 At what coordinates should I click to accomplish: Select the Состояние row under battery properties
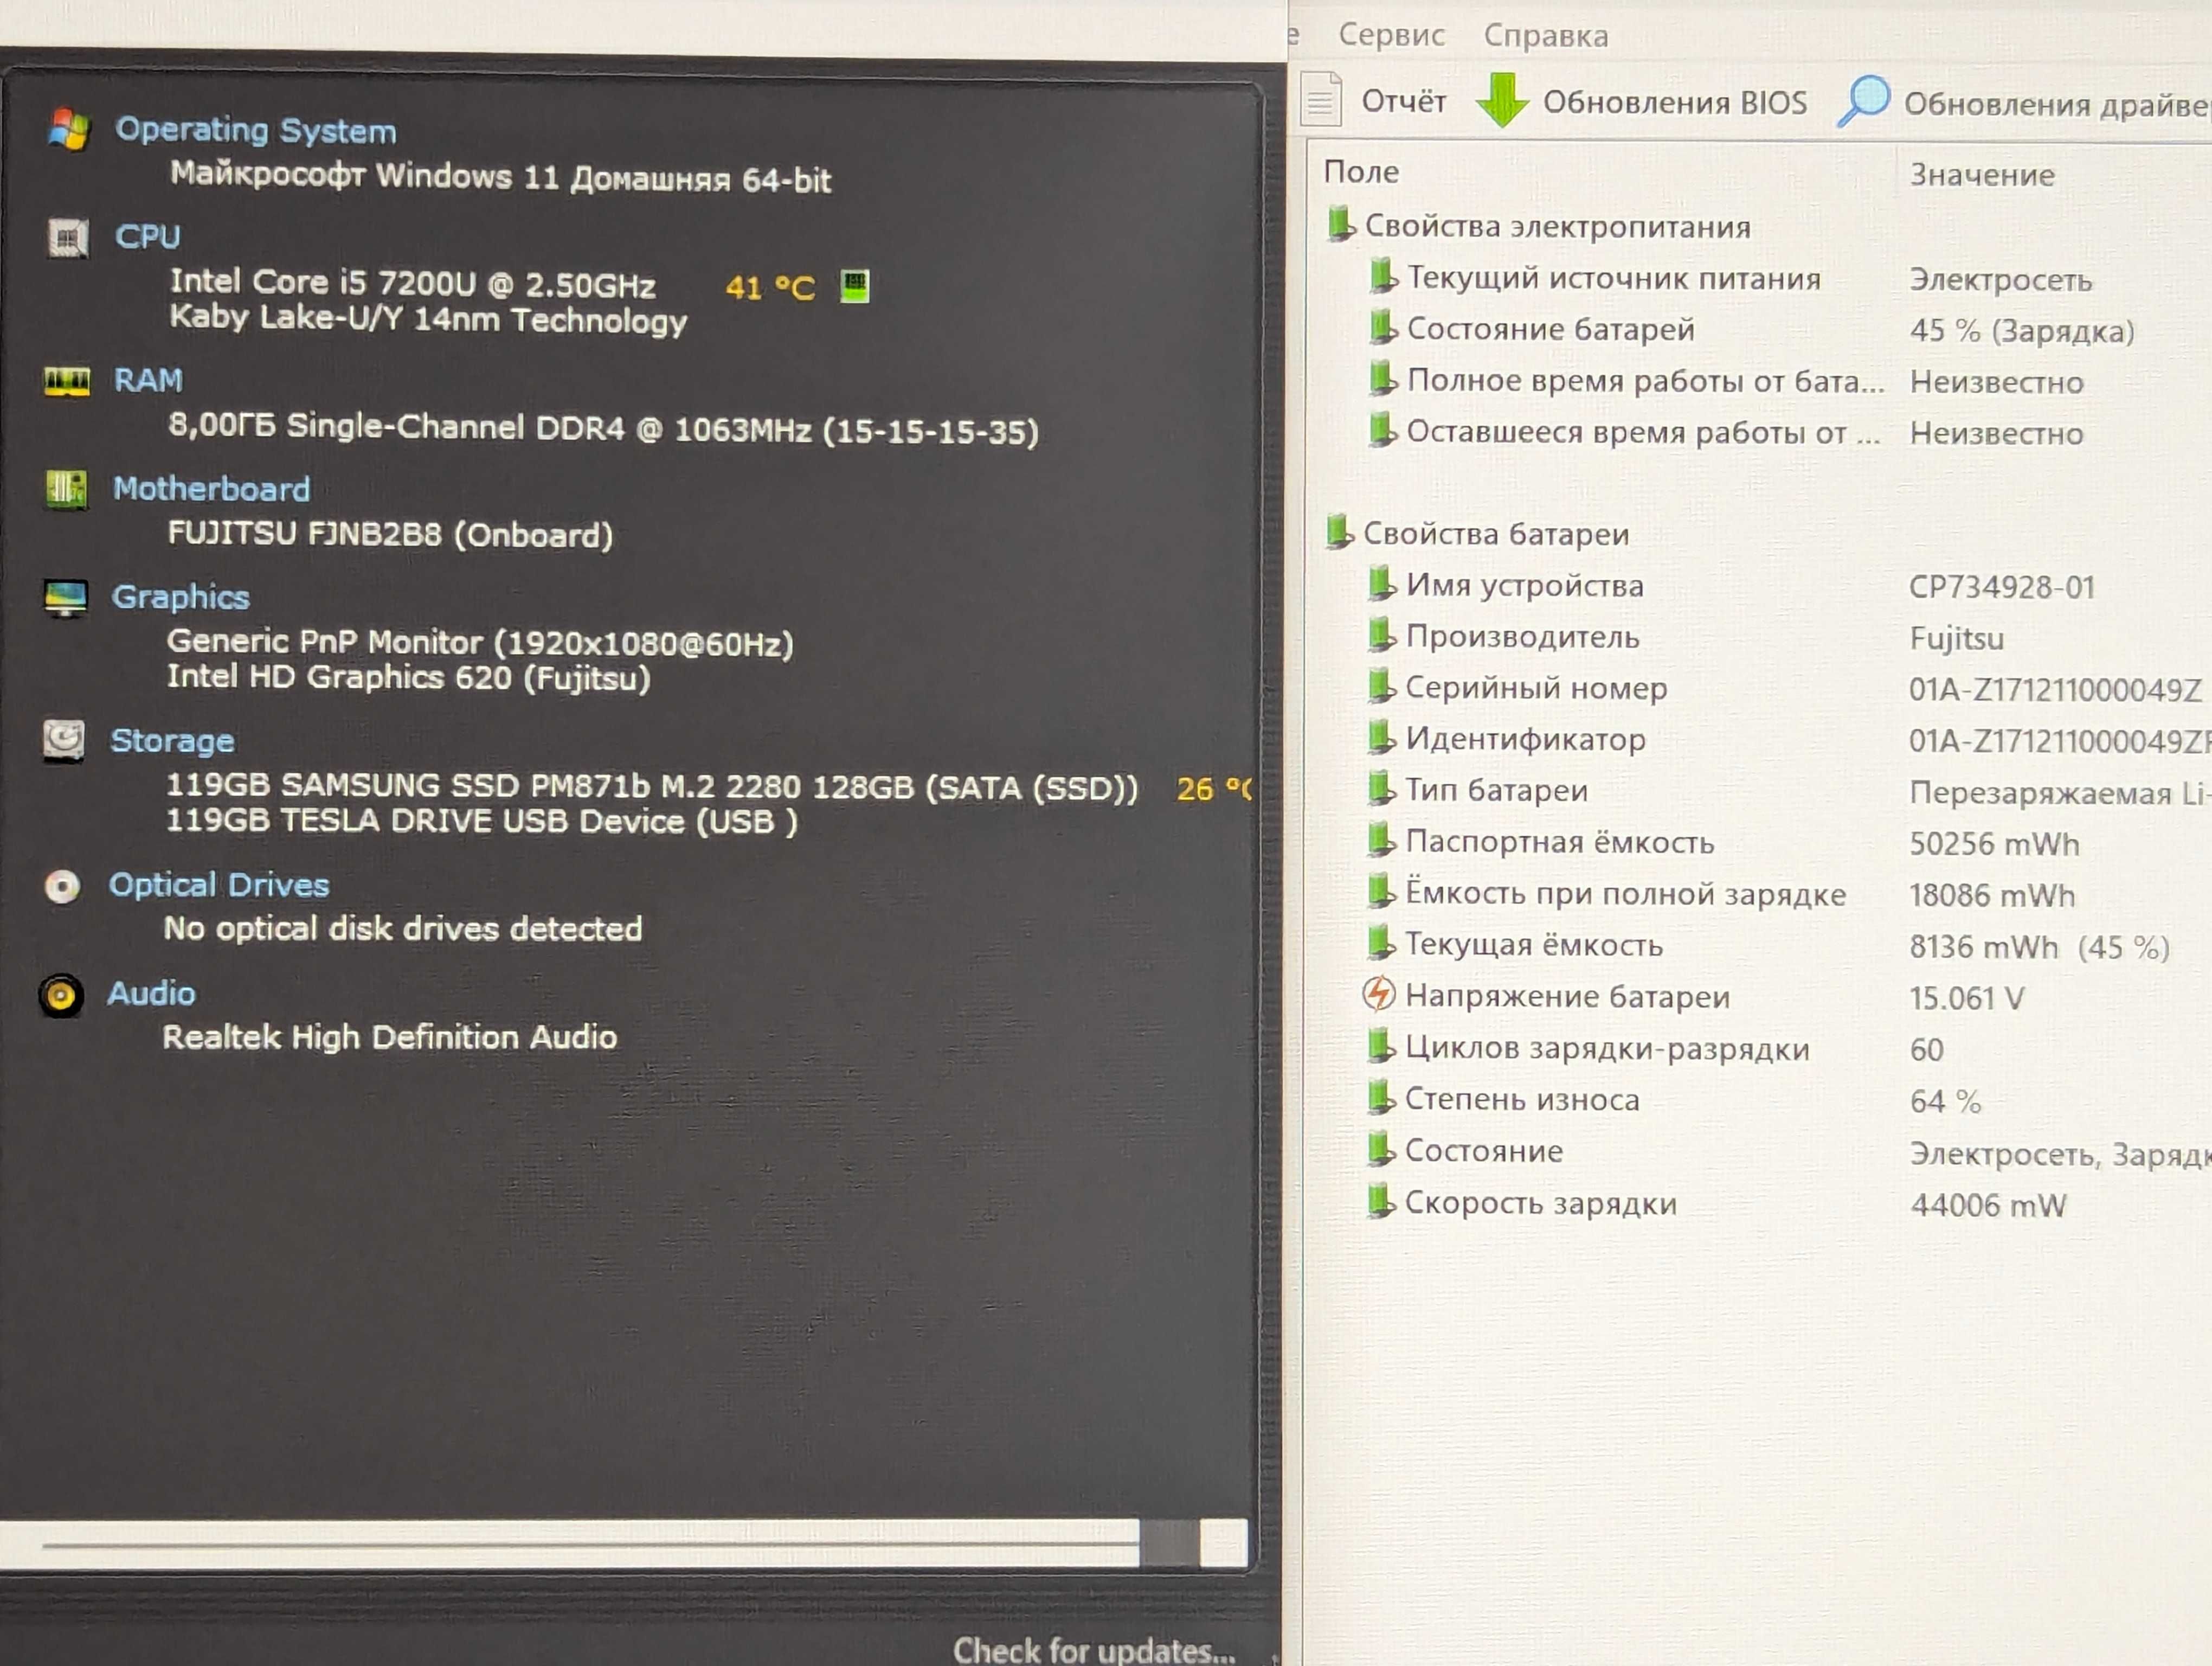(x=1788, y=1152)
